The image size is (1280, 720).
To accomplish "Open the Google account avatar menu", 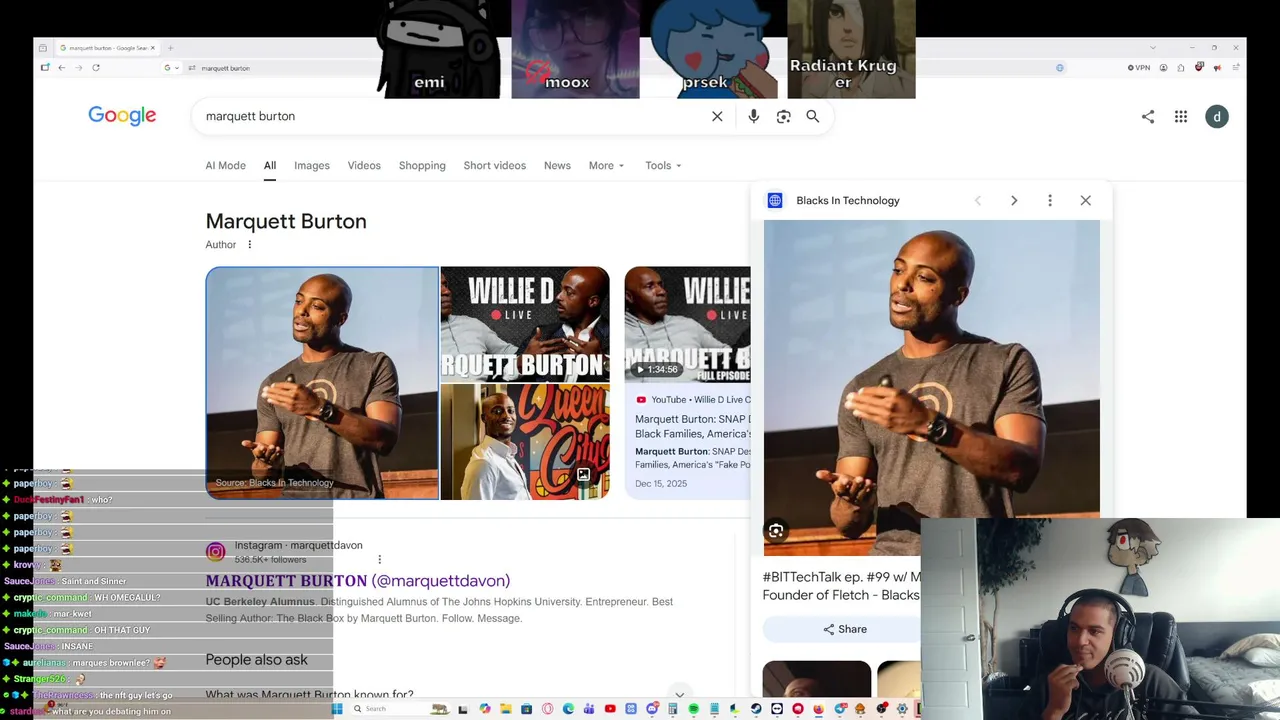I will 1217,117.
